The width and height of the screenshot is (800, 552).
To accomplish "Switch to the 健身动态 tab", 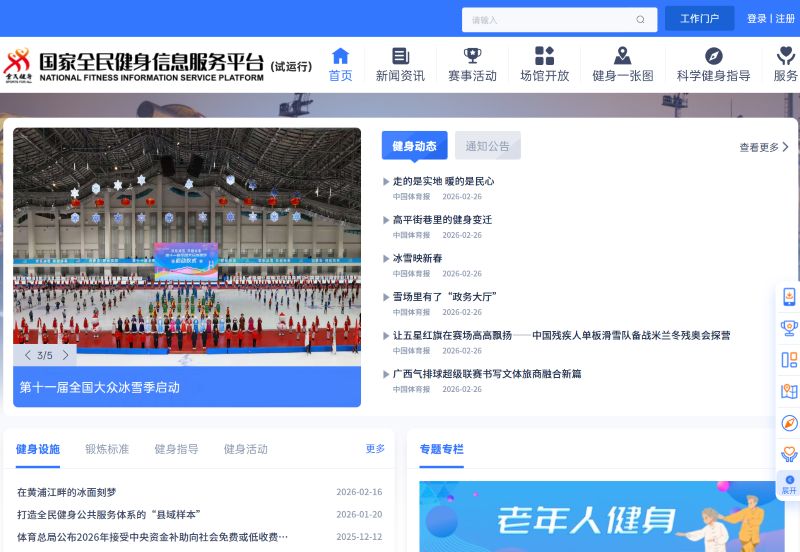I will (414, 146).
